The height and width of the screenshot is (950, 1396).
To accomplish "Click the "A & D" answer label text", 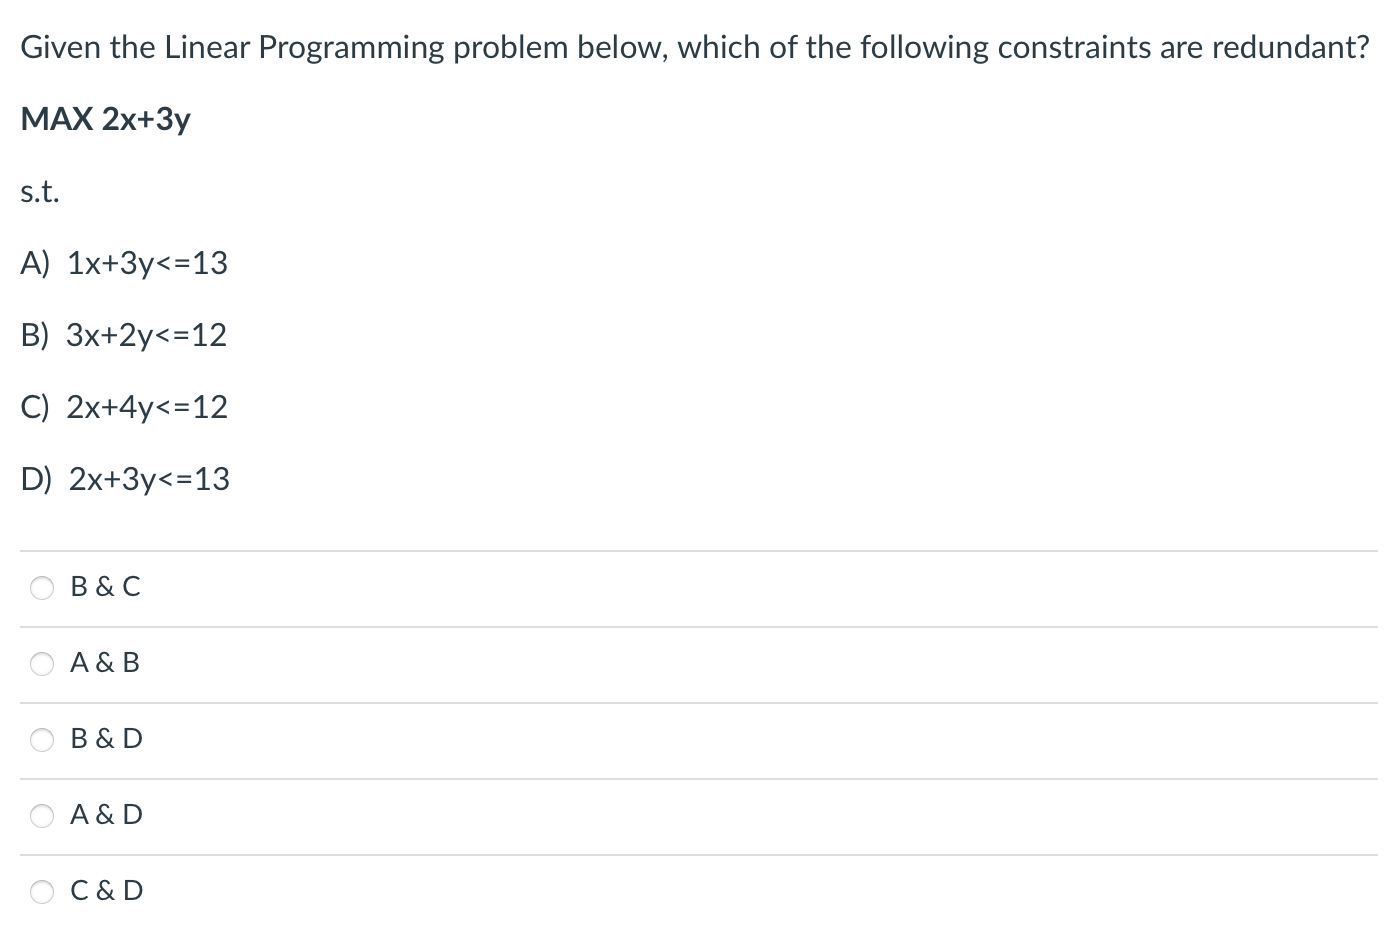I will pos(104,815).
